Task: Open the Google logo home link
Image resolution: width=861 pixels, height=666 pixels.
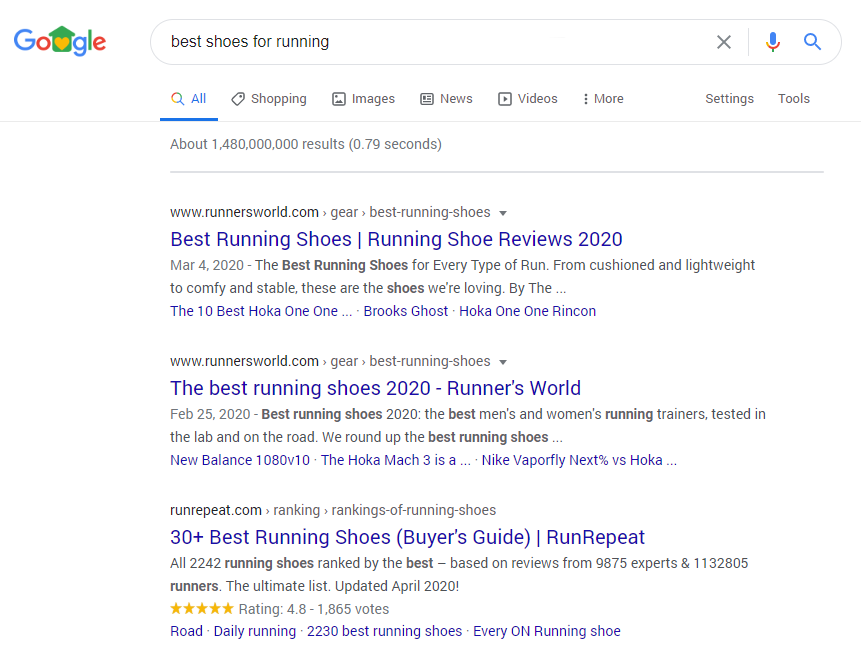Action: pos(60,41)
